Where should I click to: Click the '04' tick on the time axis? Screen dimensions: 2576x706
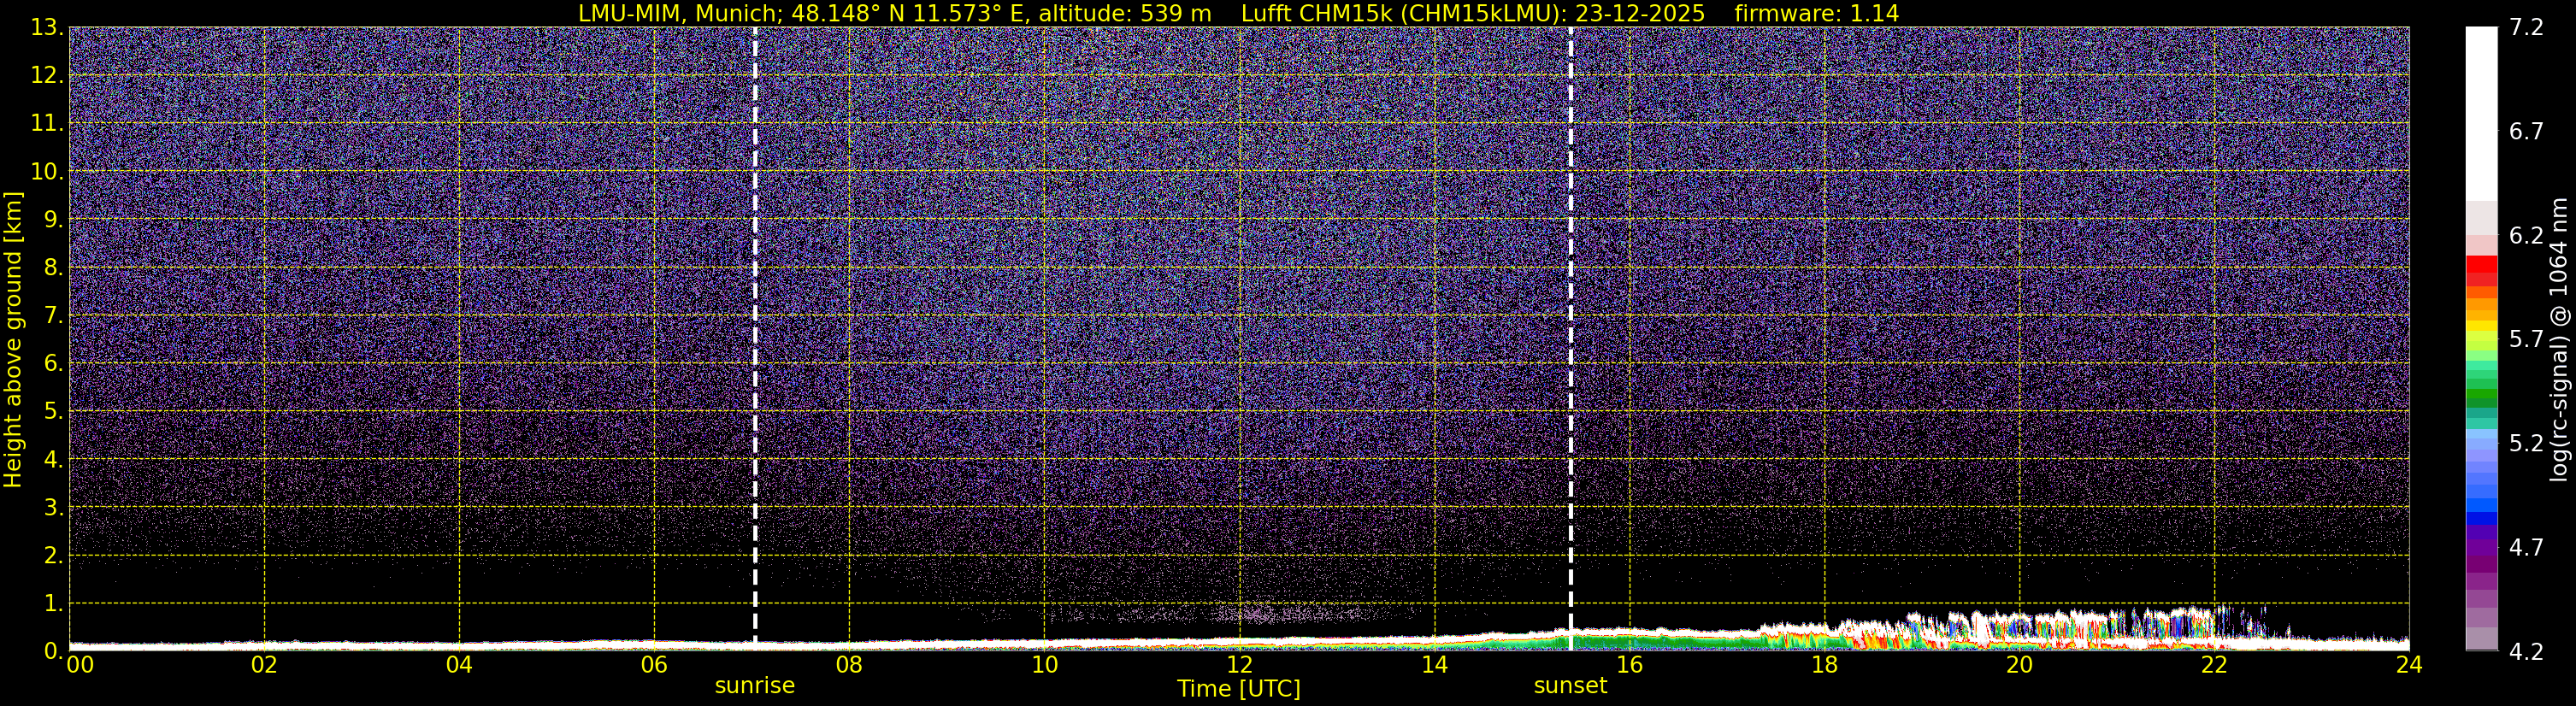(459, 666)
